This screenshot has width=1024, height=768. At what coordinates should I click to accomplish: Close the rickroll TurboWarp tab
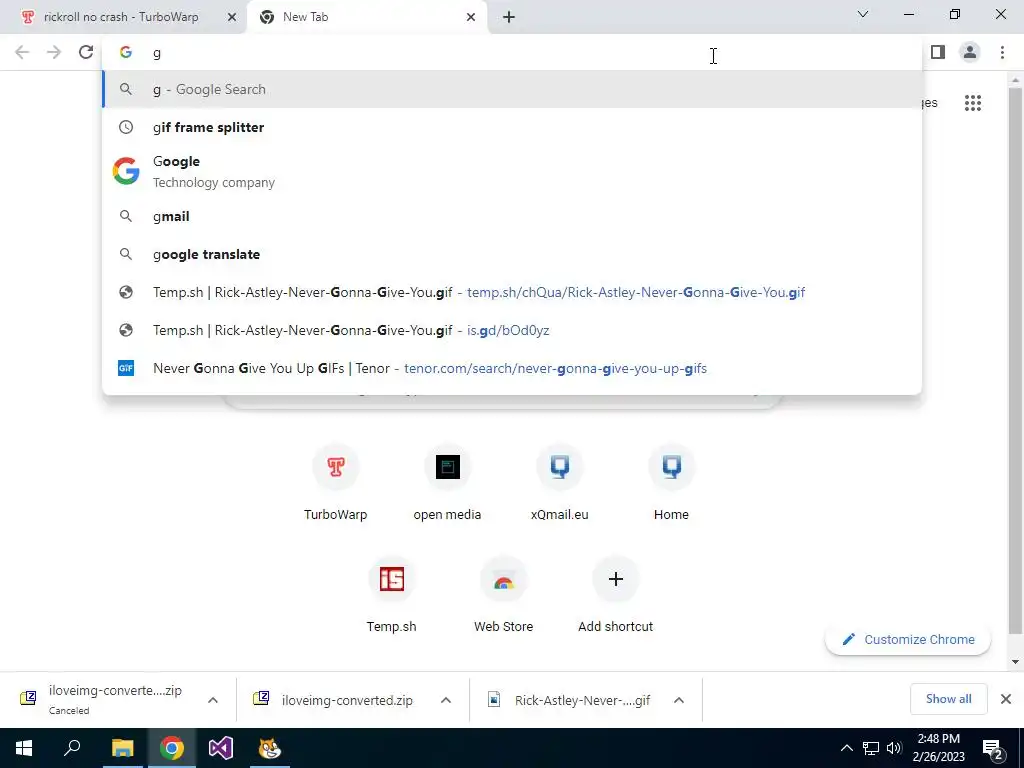tap(231, 17)
